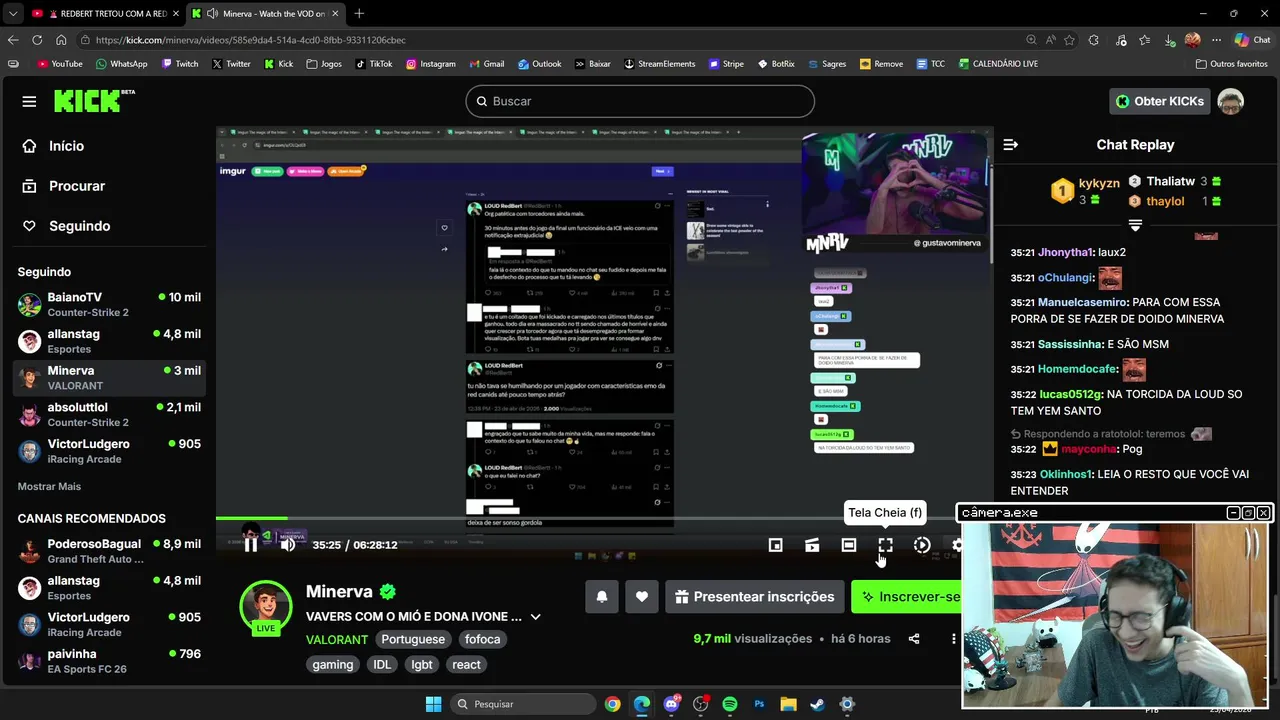1280x720 pixels.
Task: Reload the page
Action: click(37, 40)
